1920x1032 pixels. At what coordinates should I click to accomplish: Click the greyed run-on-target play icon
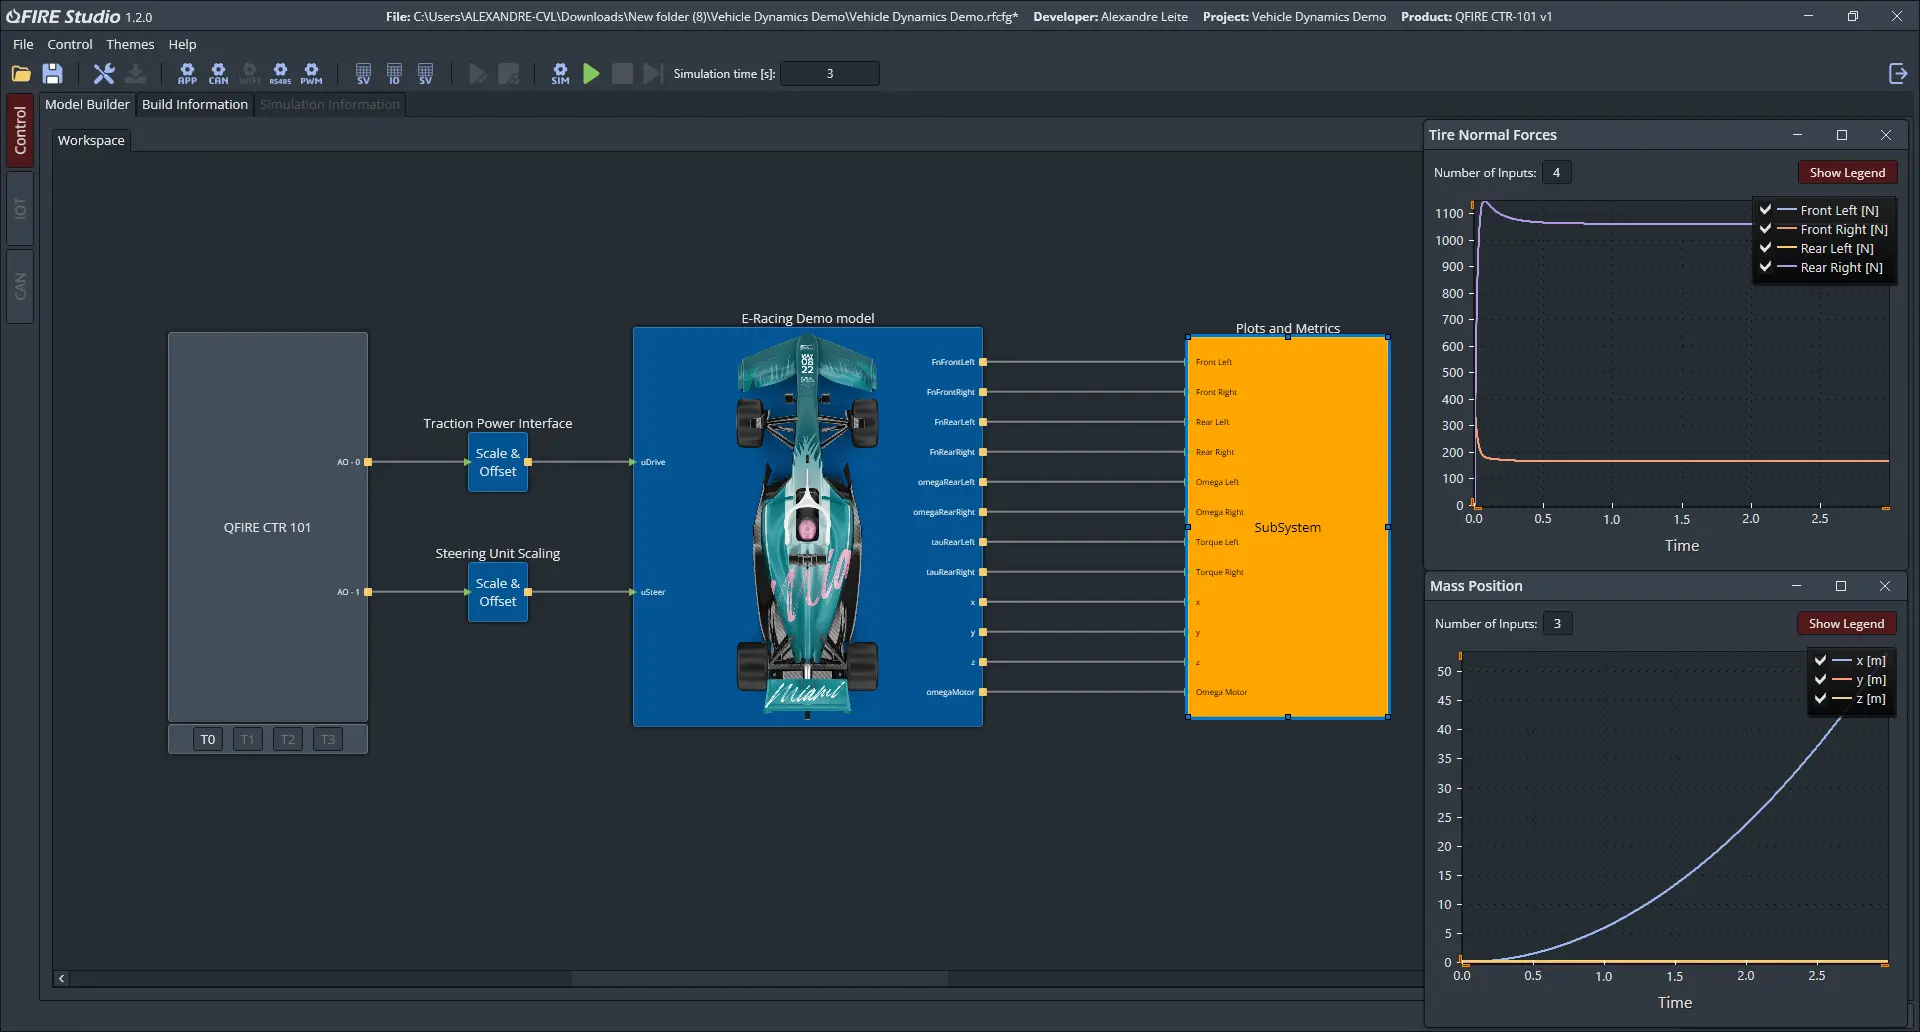478,73
